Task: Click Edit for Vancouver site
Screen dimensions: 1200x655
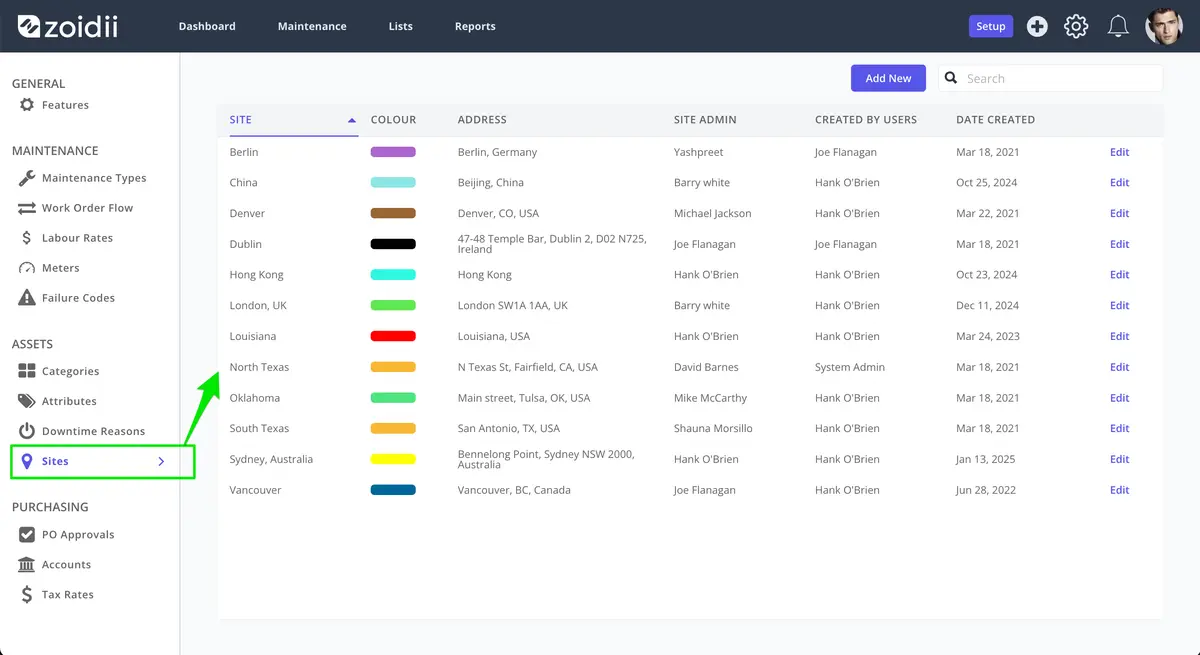Action: coord(1119,490)
